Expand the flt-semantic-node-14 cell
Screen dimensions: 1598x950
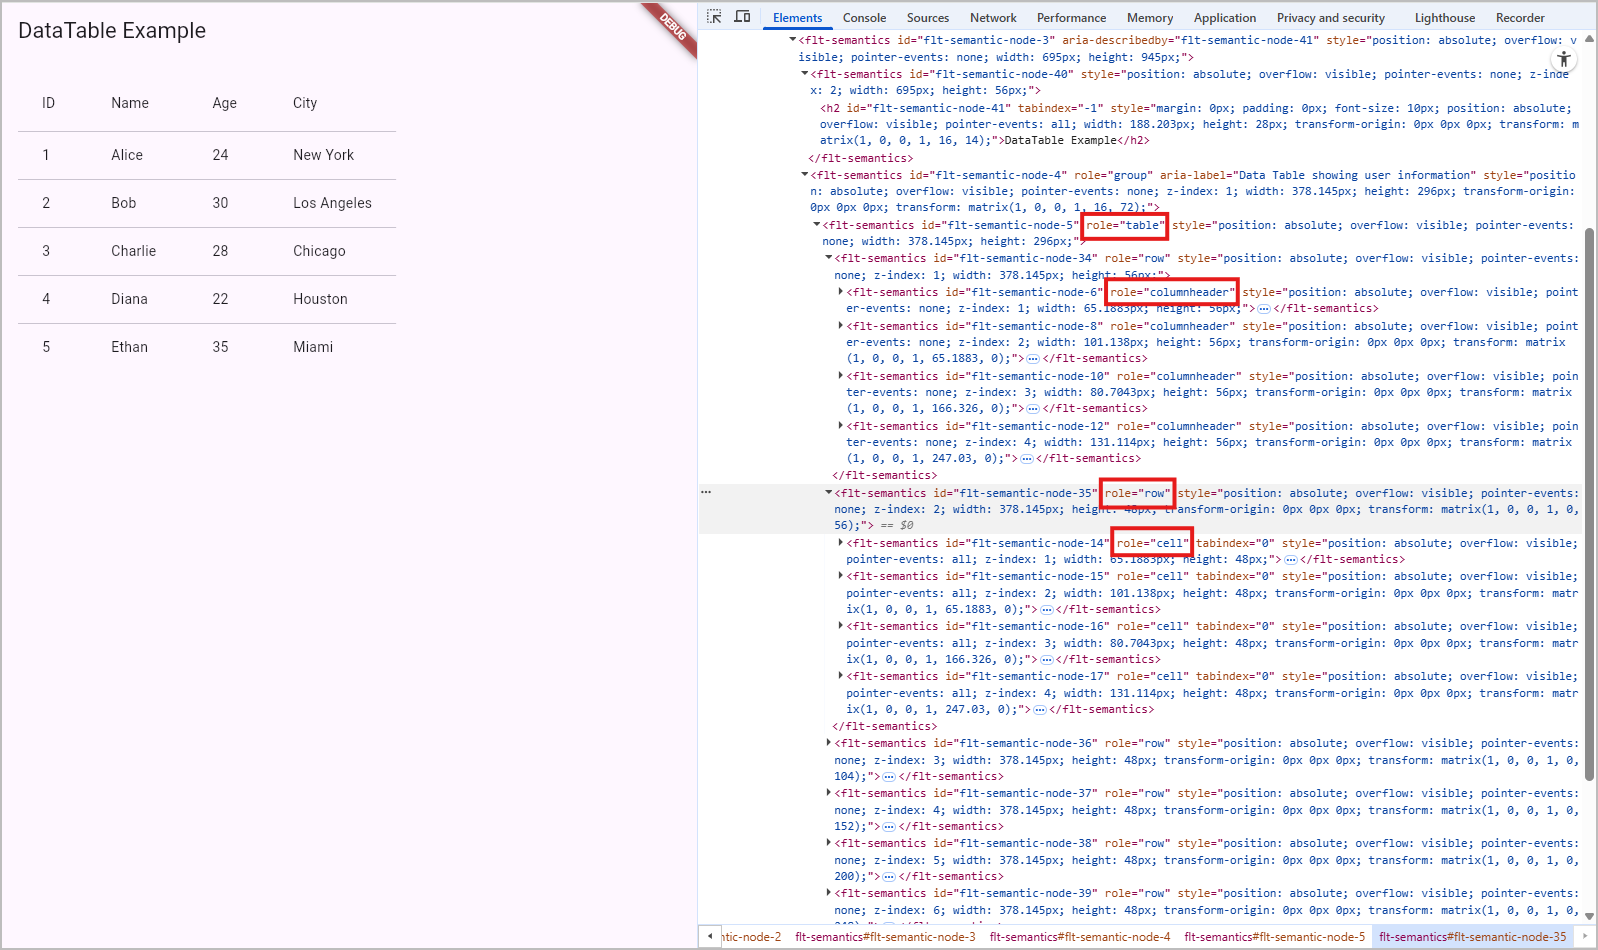point(841,543)
